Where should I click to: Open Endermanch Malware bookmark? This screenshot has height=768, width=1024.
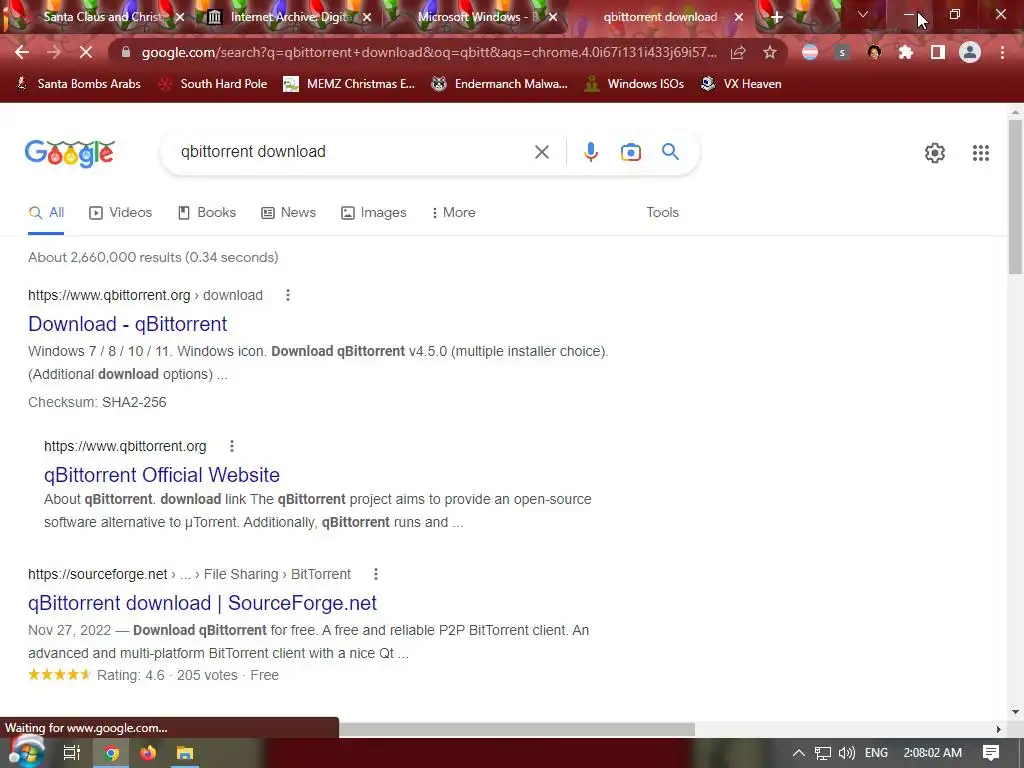[500, 84]
